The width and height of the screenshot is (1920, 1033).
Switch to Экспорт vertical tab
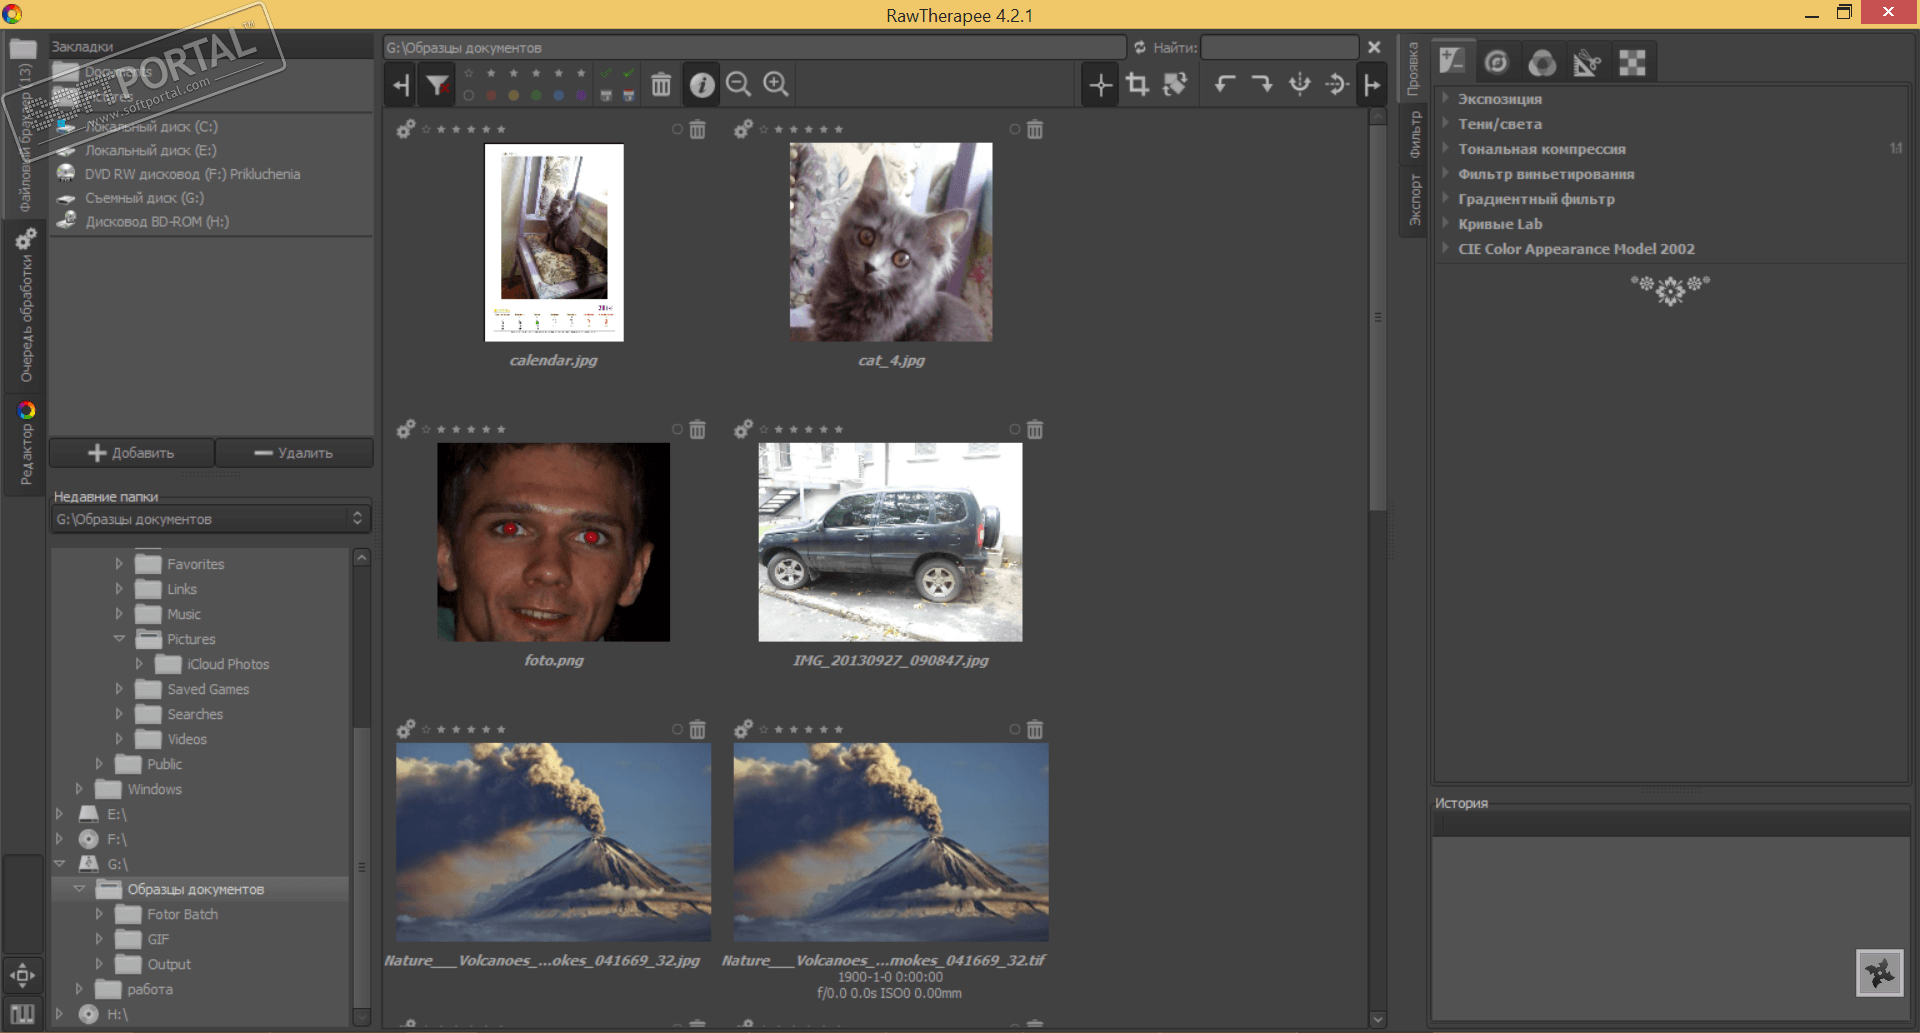tap(1413, 200)
